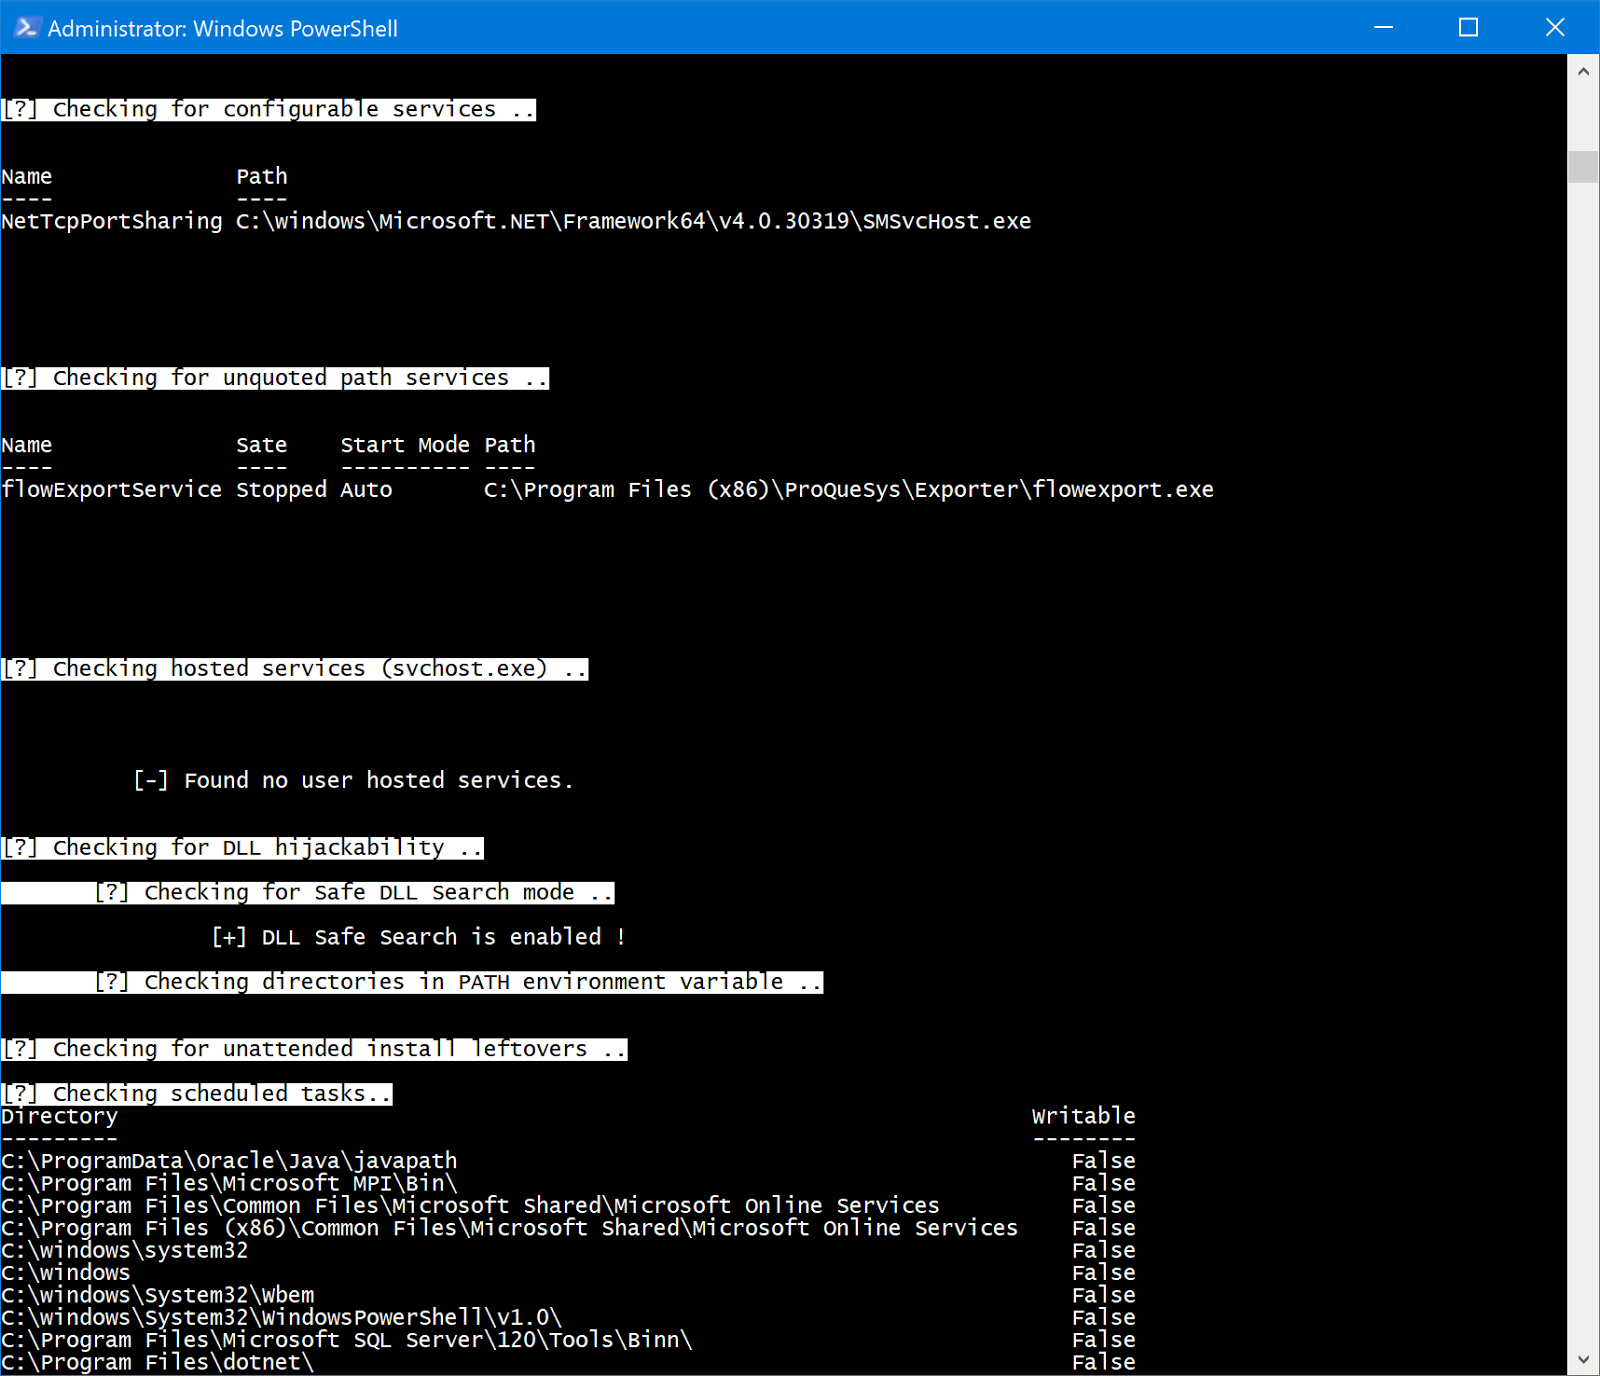Screen dimensions: 1600x1376
Task: Click the scrollbar up arrow
Action: pyautogui.click(x=1583, y=70)
